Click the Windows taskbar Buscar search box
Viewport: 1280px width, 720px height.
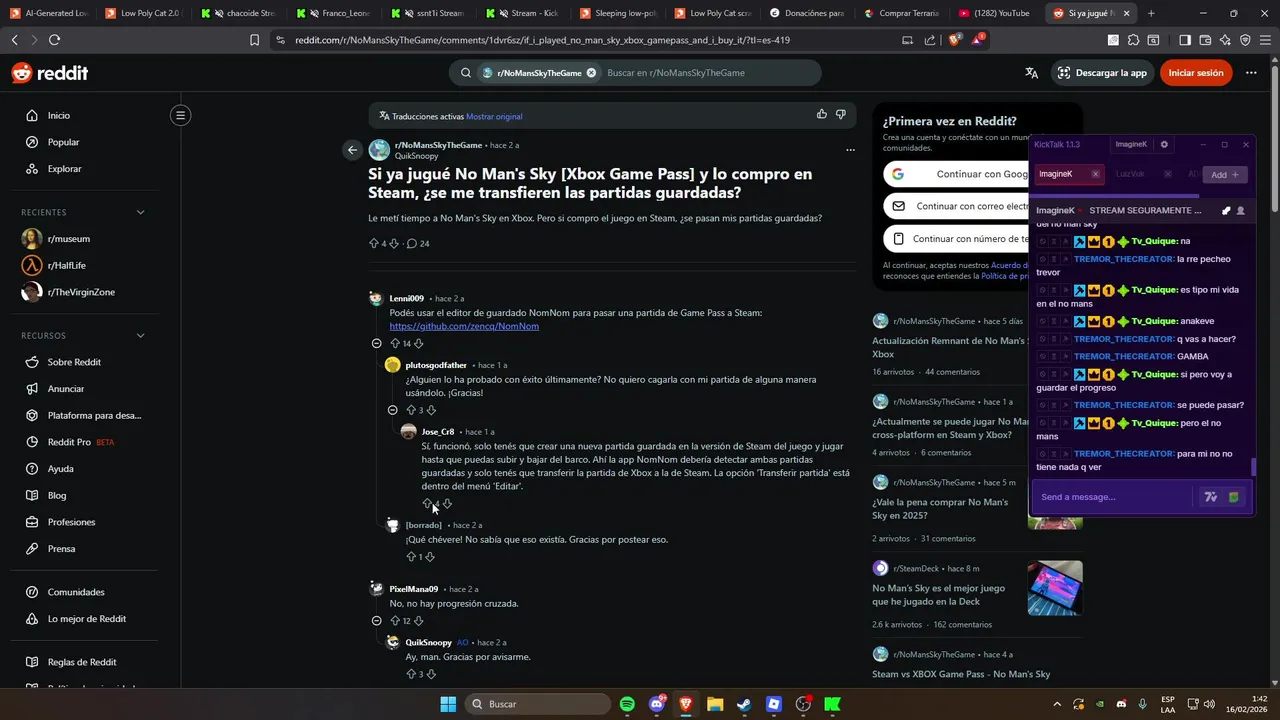(536, 704)
